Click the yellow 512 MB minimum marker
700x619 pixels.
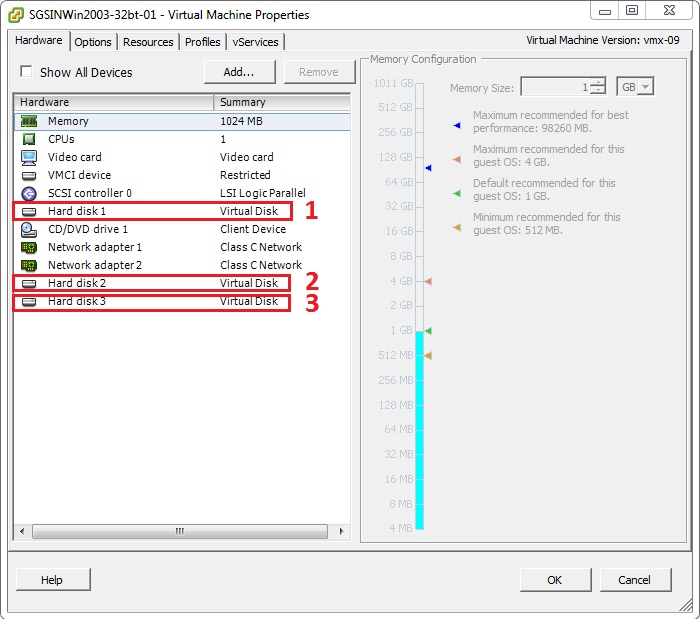[428, 355]
